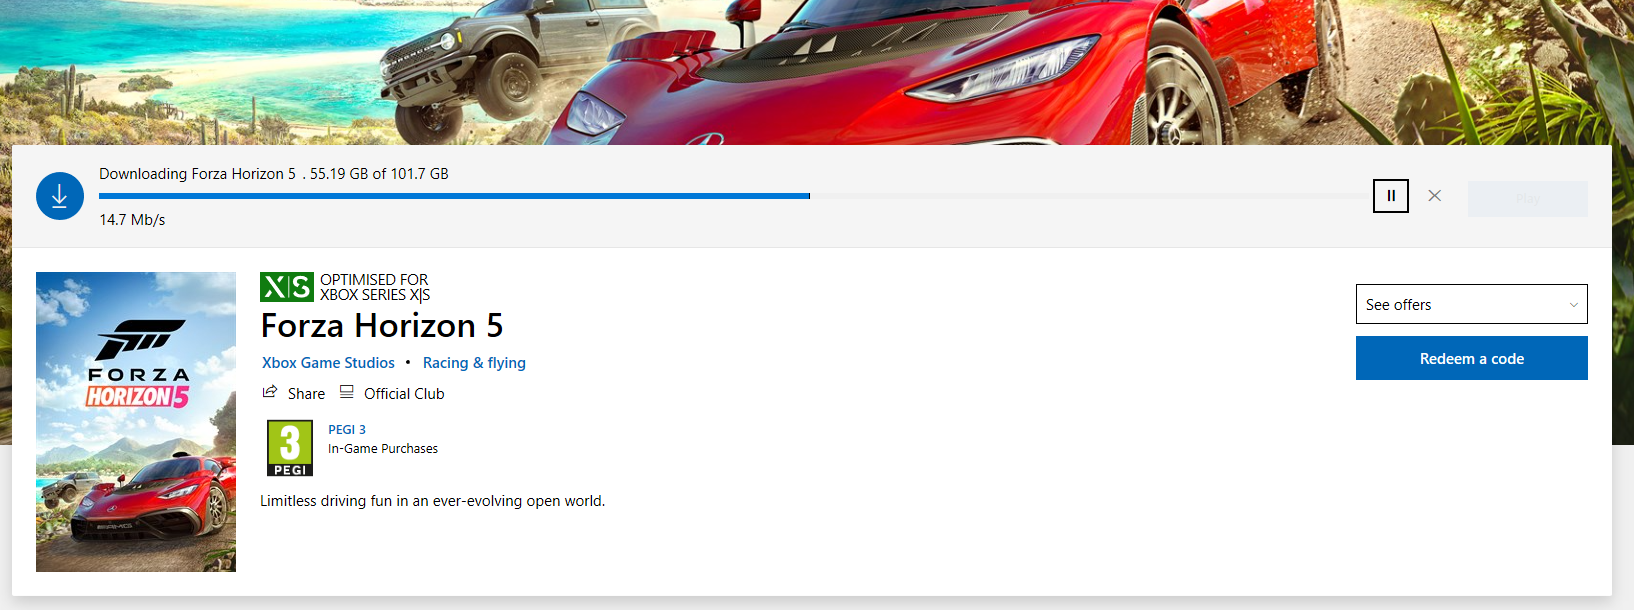1634x610 pixels.
Task: Click the OPTIMISED FOR XBOX SERIES X|S label
Action: (375, 287)
